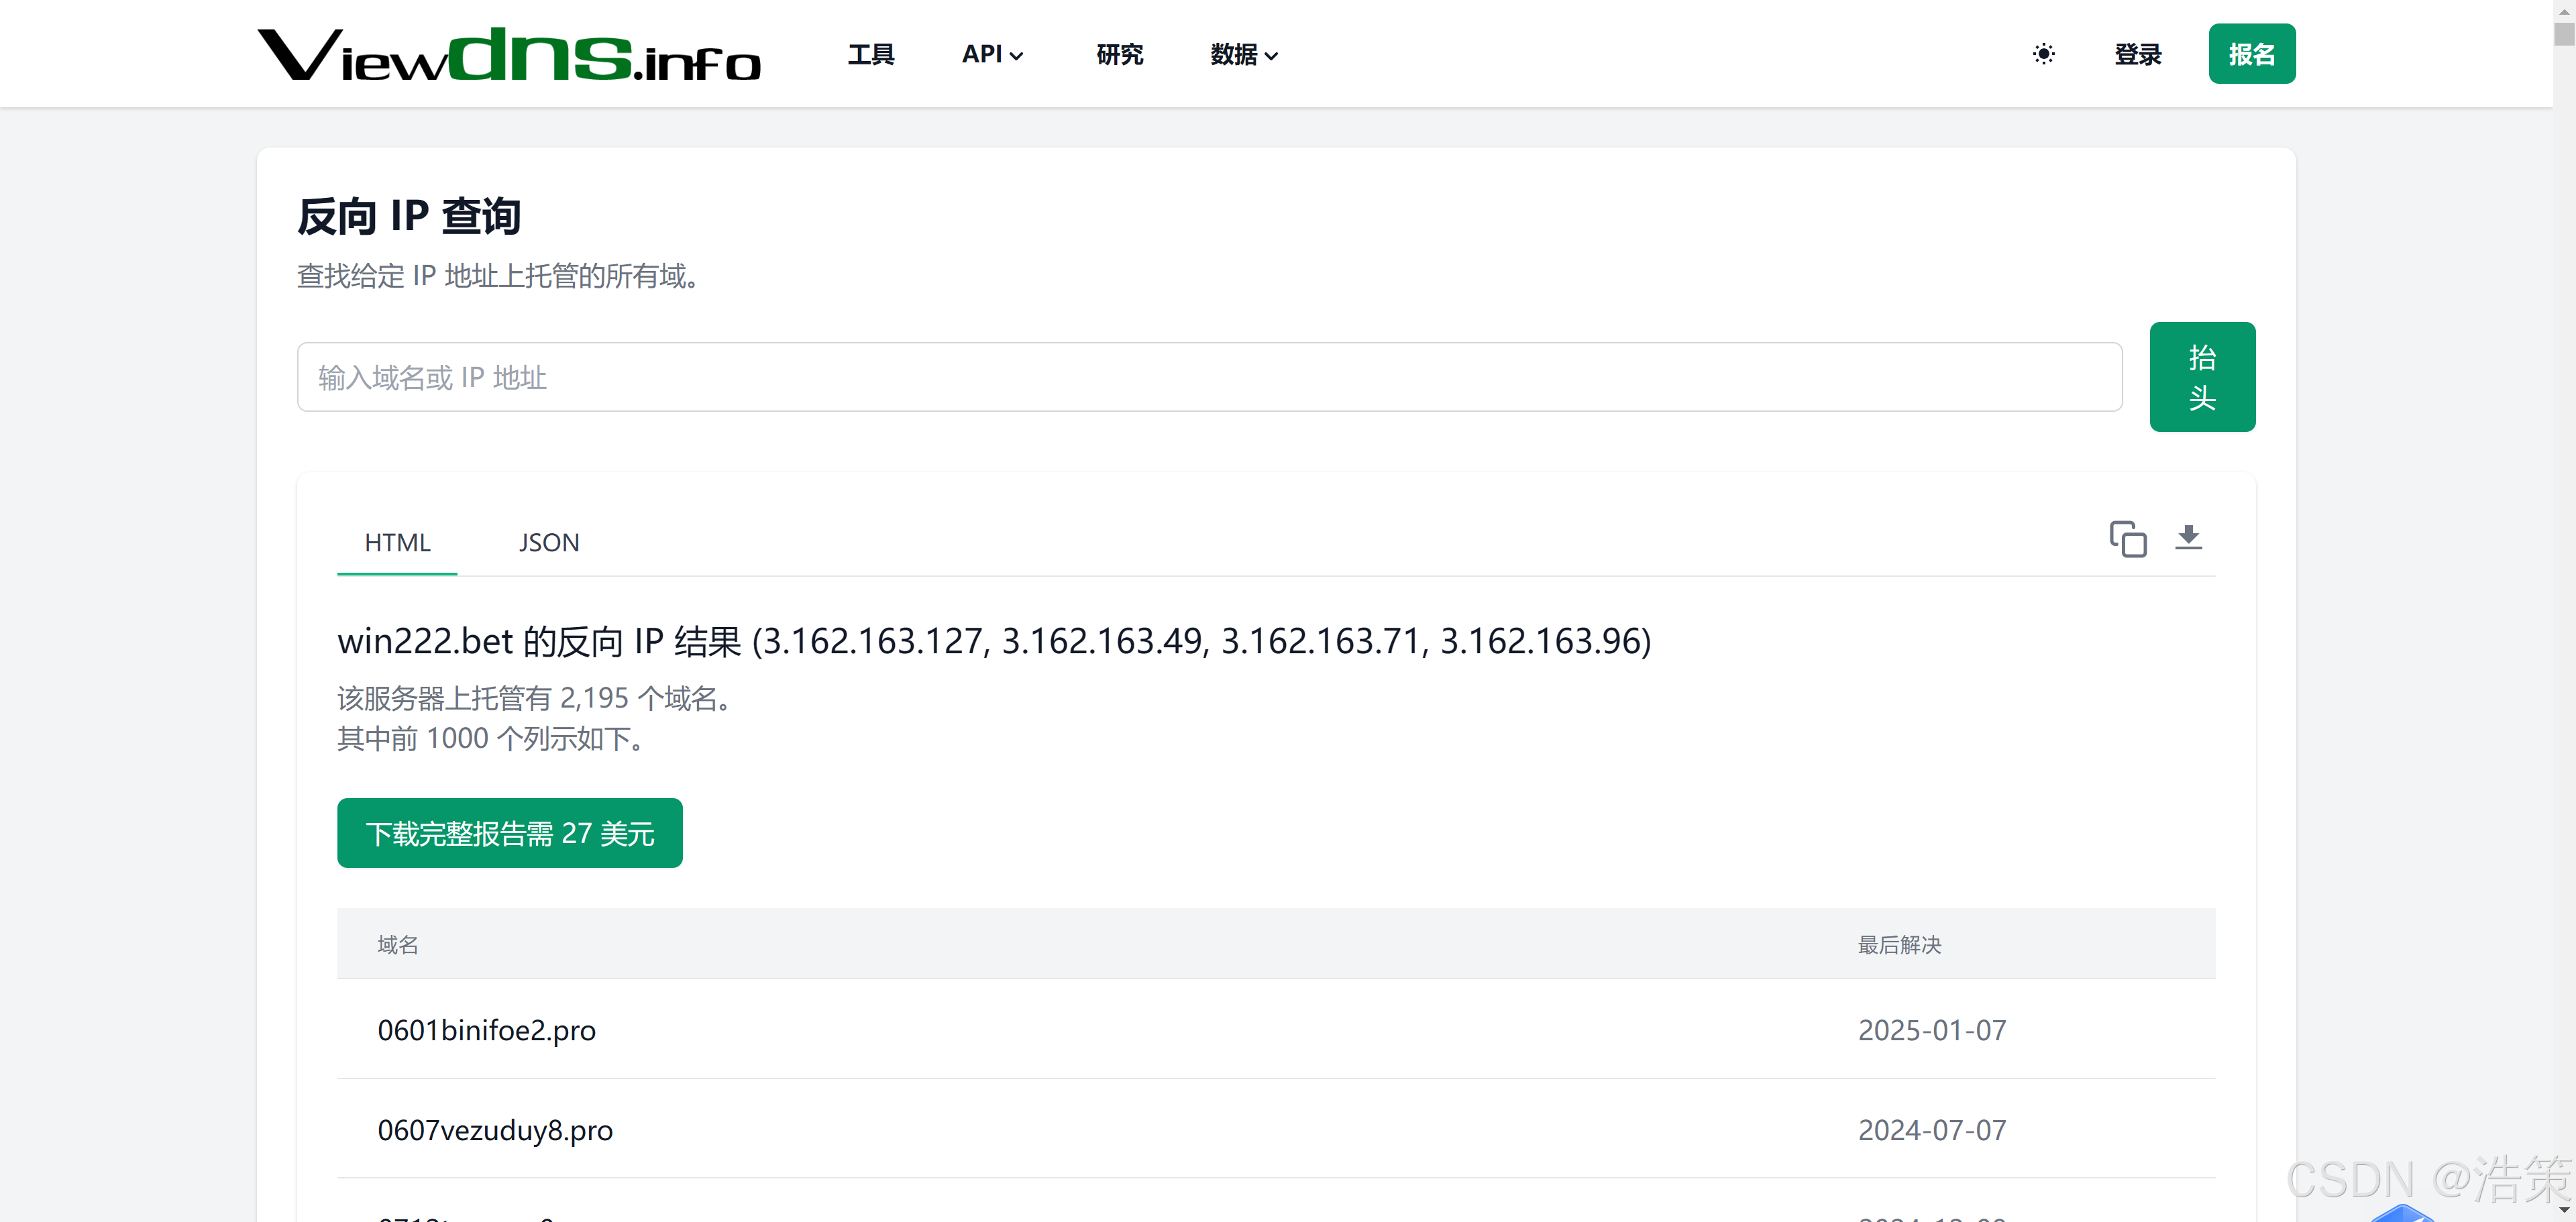2576x1222 pixels.
Task: Click the 登录 login link
Action: click(2137, 54)
